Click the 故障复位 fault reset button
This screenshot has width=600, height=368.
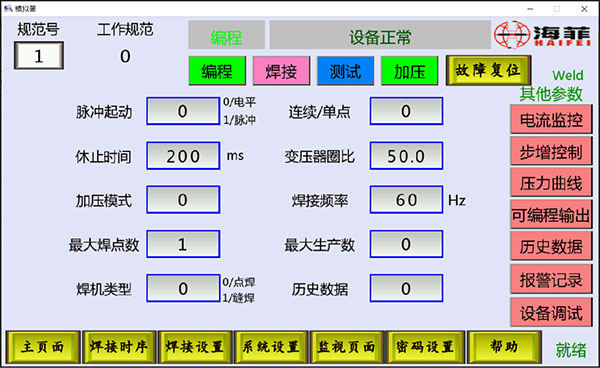[488, 70]
